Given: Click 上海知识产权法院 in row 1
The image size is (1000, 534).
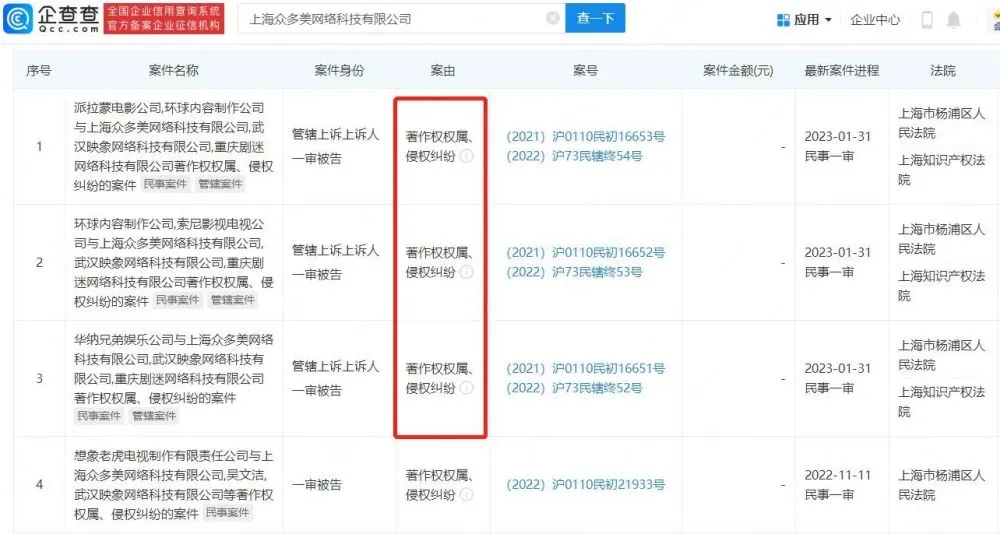Looking at the screenshot, I should pyautogui.click(x=941, y=170).
